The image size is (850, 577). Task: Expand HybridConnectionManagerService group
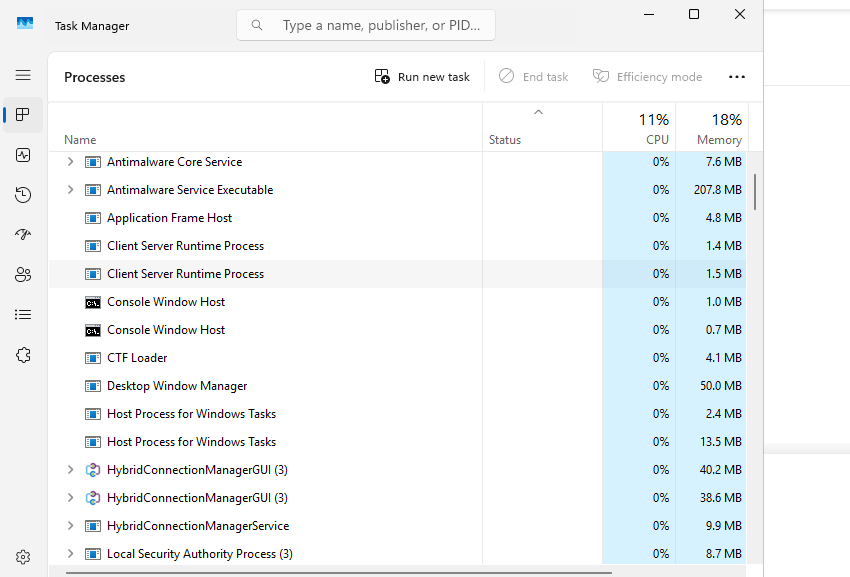pyautogui.click(x=70, y=525)
